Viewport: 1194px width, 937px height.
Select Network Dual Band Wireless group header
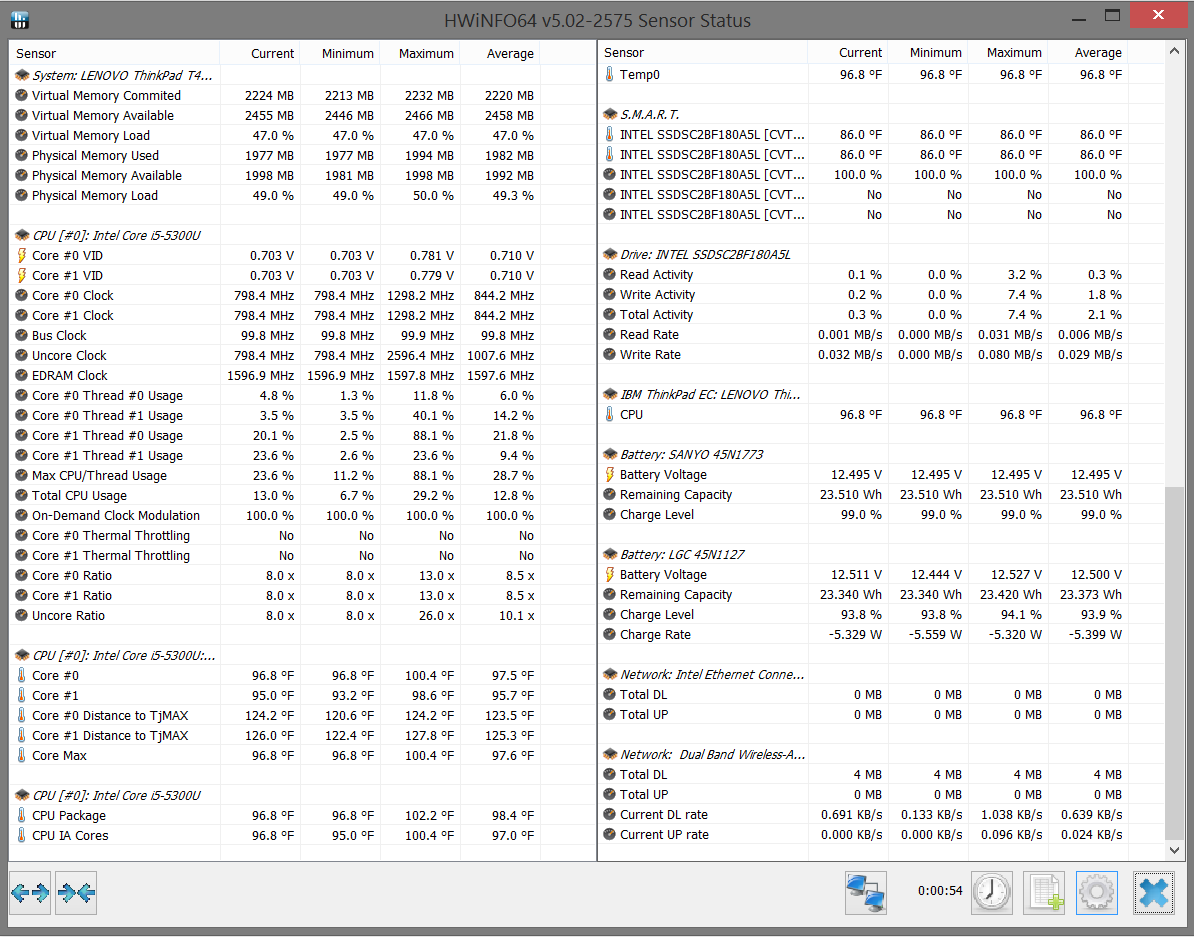[x=881, y=754]
